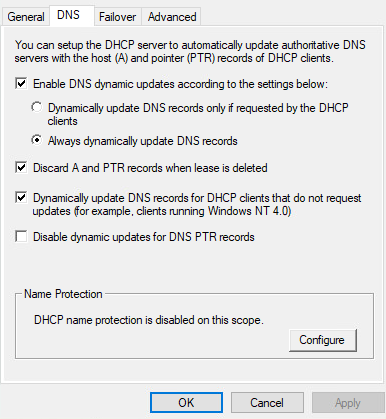
Task: Toggle Discard A and PTR records checkbox
Action: click(21, 167)
